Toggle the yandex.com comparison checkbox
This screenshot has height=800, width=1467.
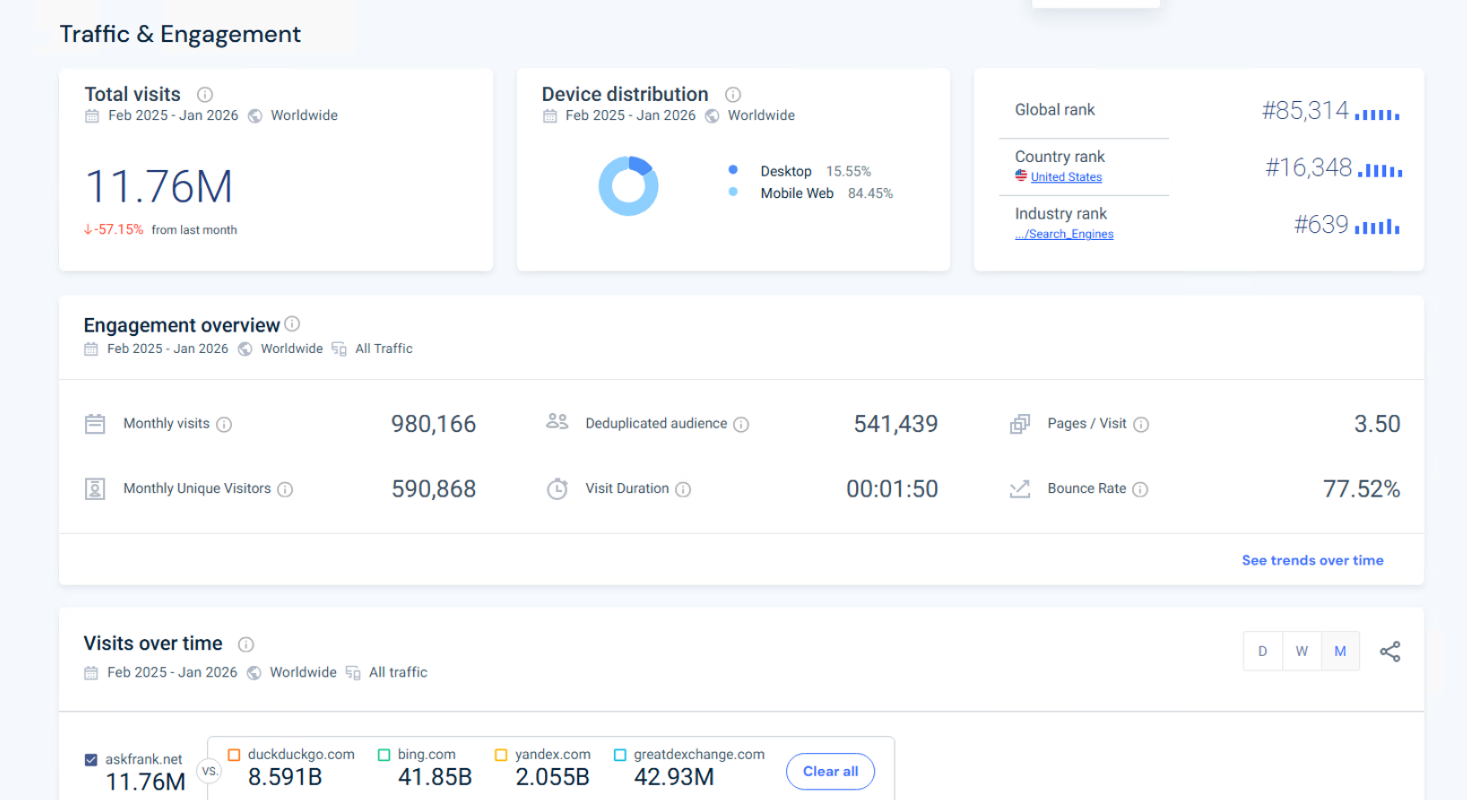coord(502,755)
